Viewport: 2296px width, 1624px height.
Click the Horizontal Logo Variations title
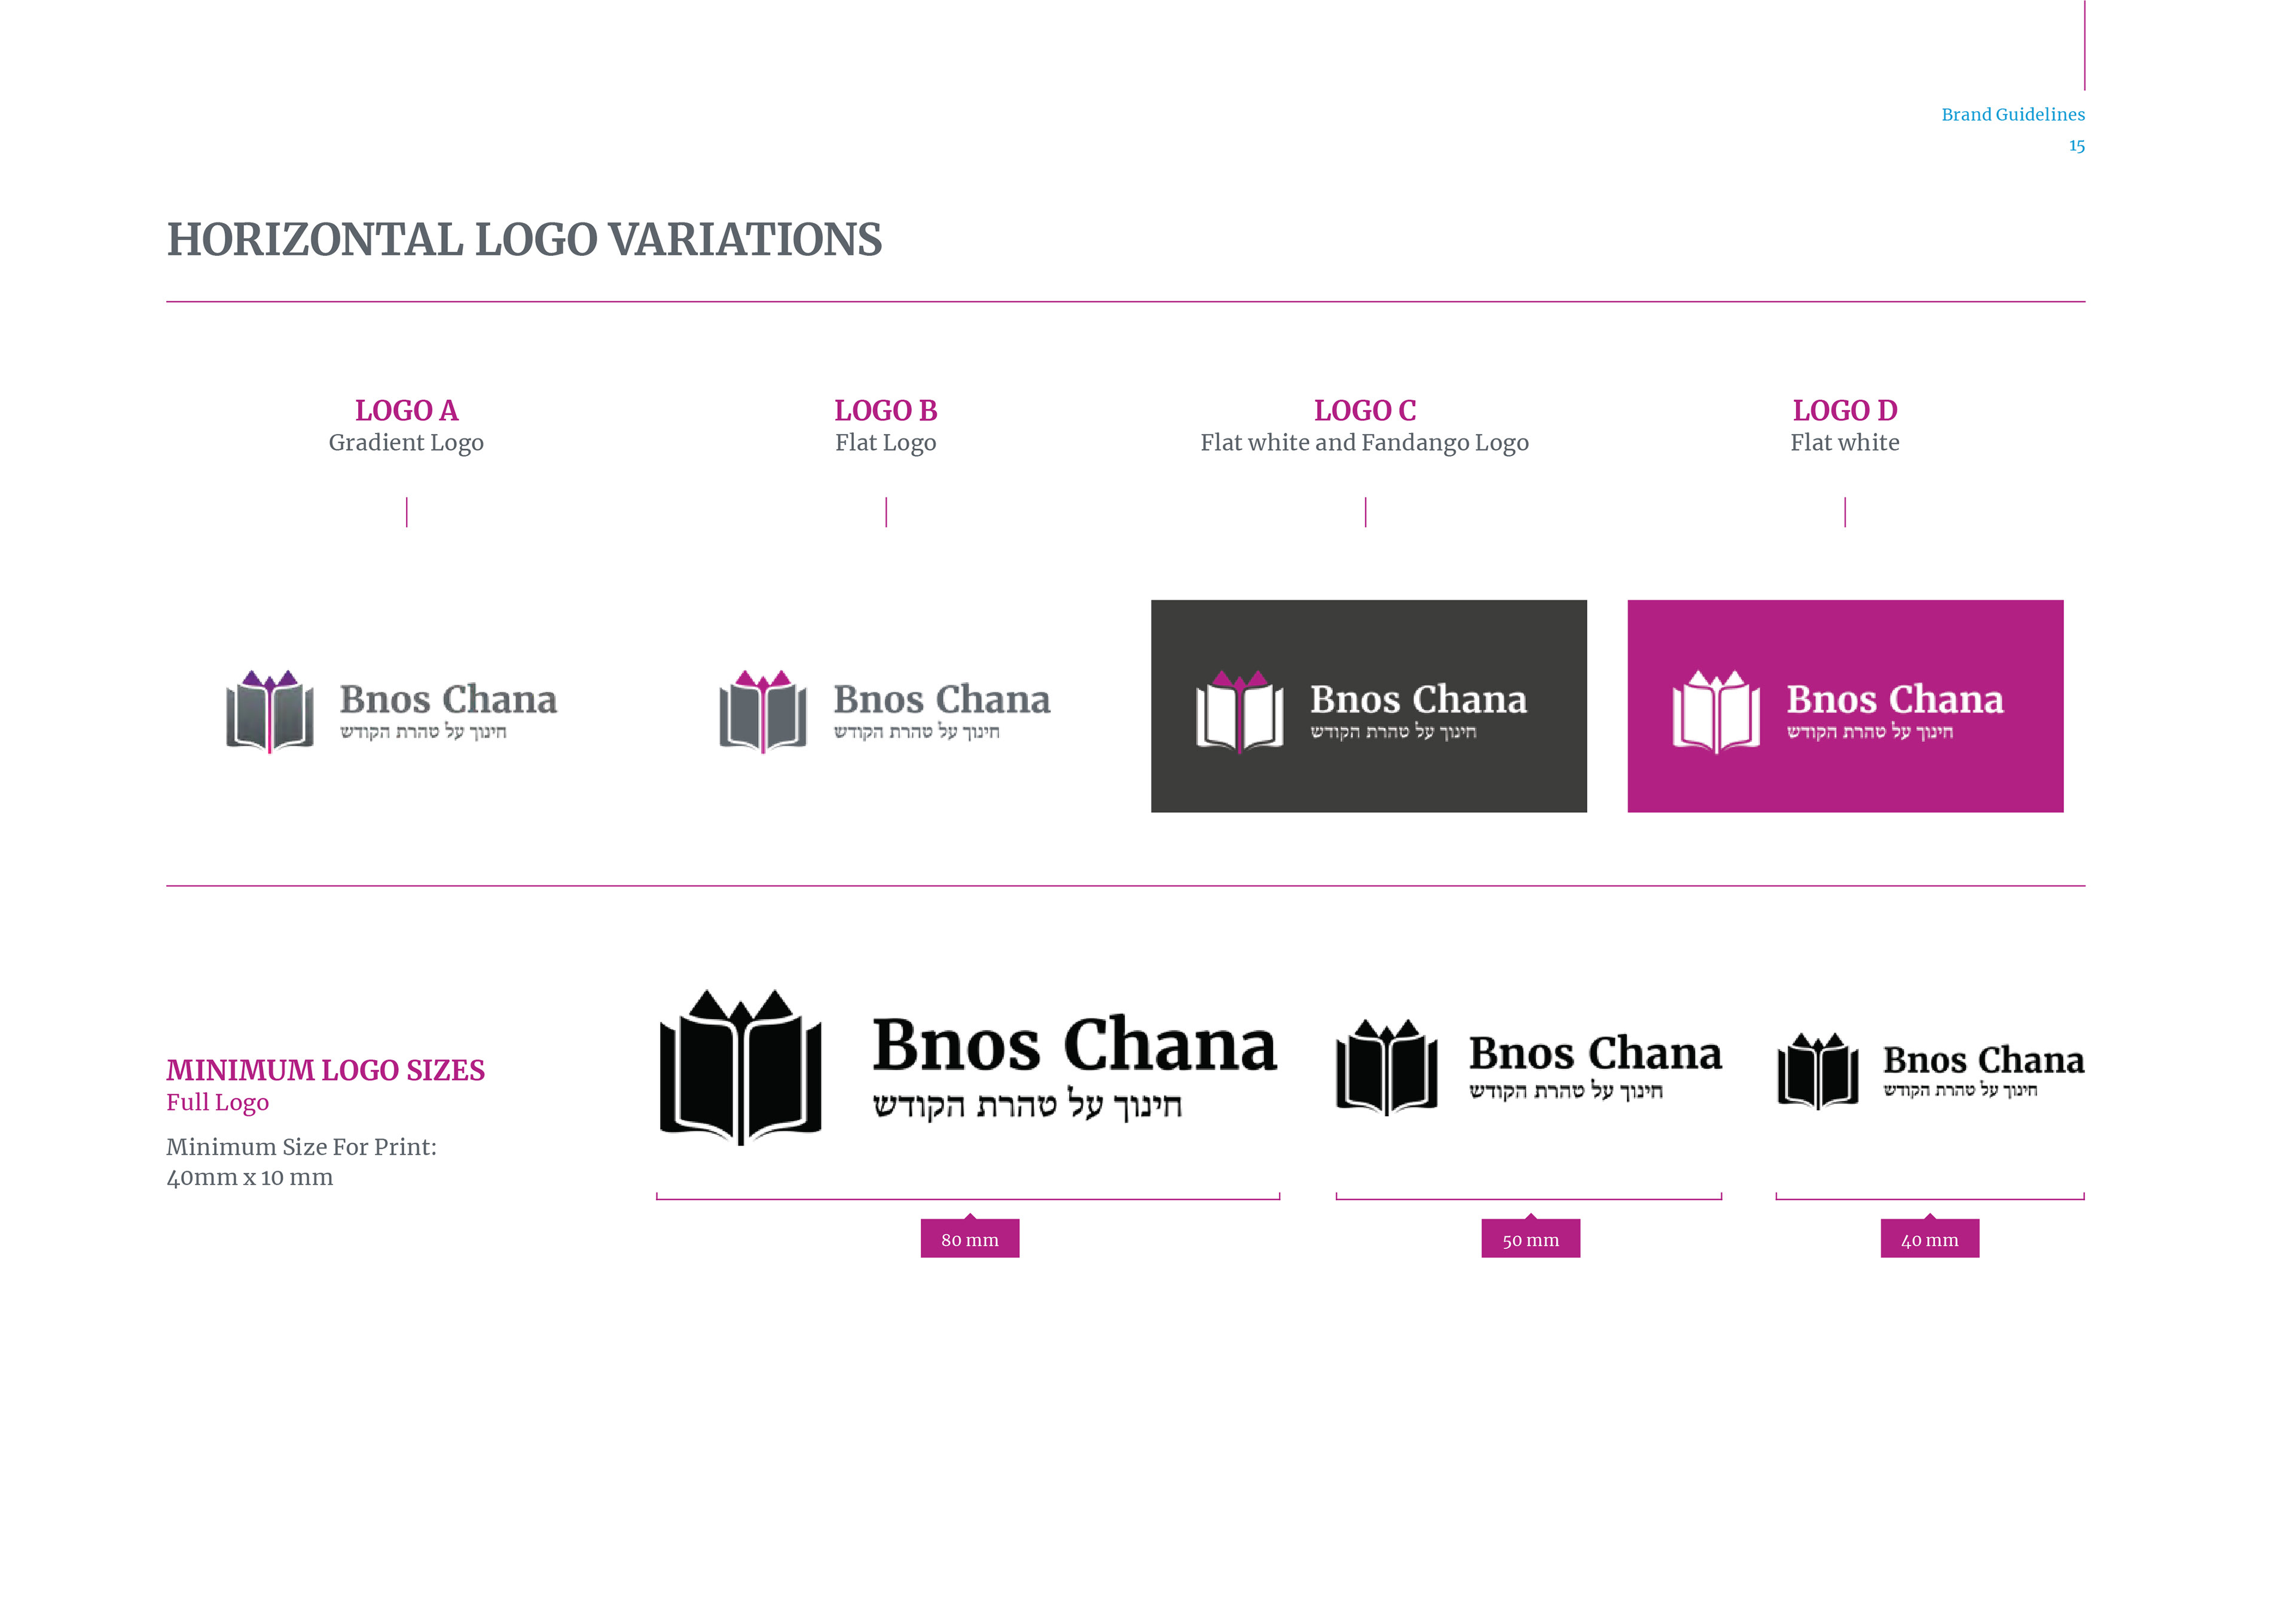(x=524, y=240)
